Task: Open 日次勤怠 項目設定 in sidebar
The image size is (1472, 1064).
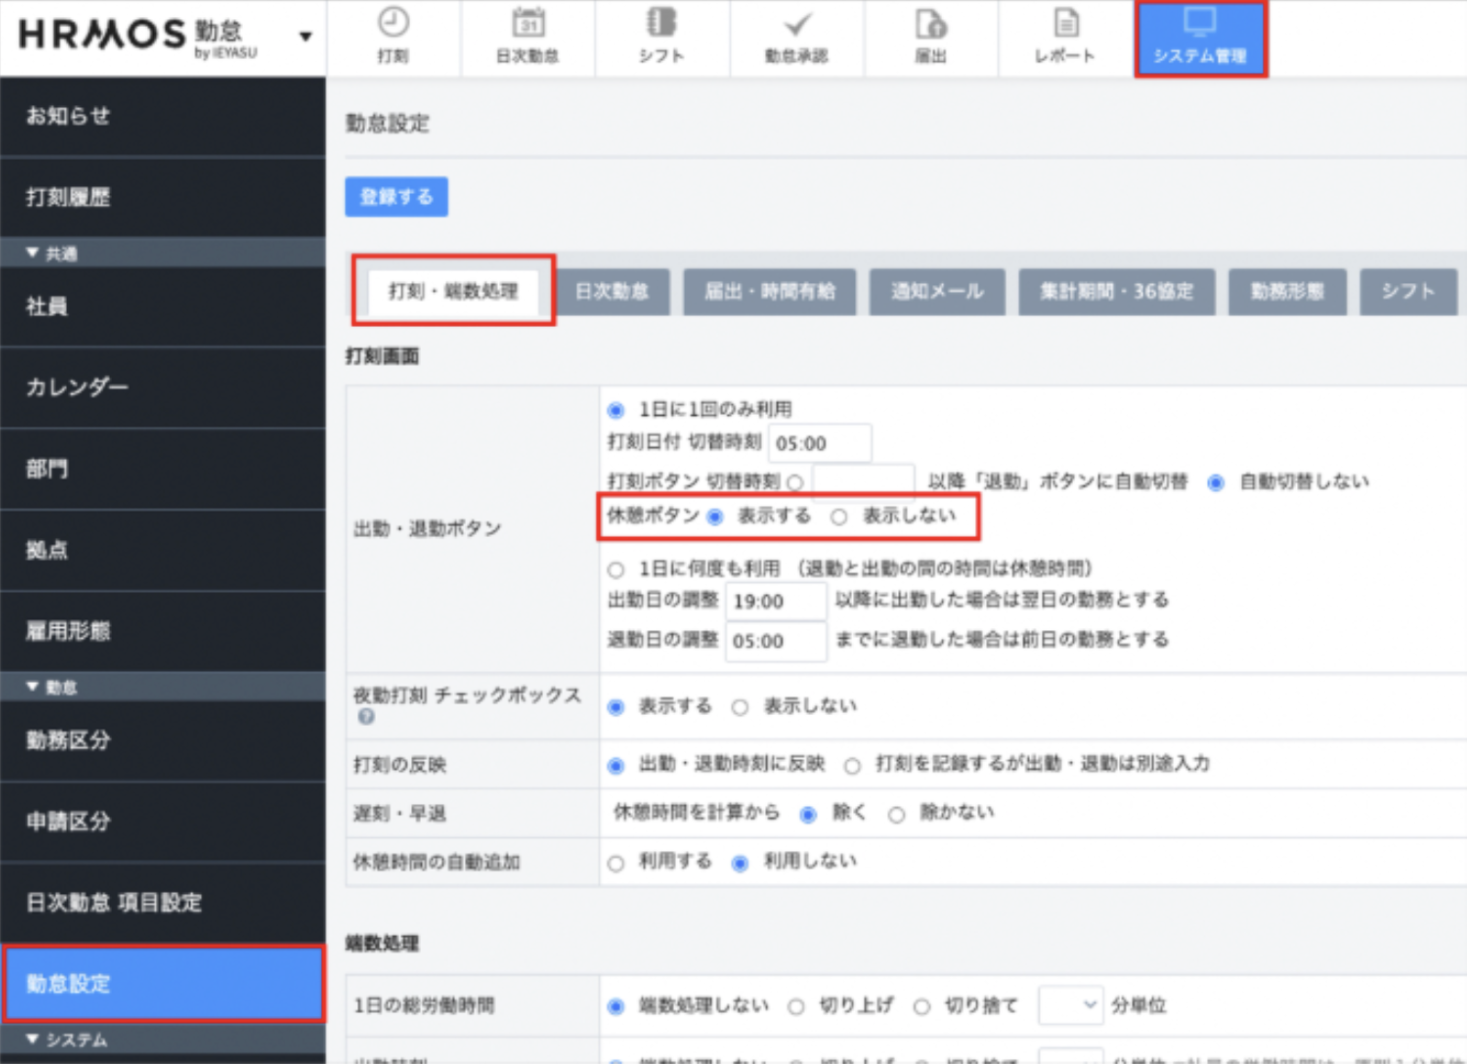Action: coord(114,903)
